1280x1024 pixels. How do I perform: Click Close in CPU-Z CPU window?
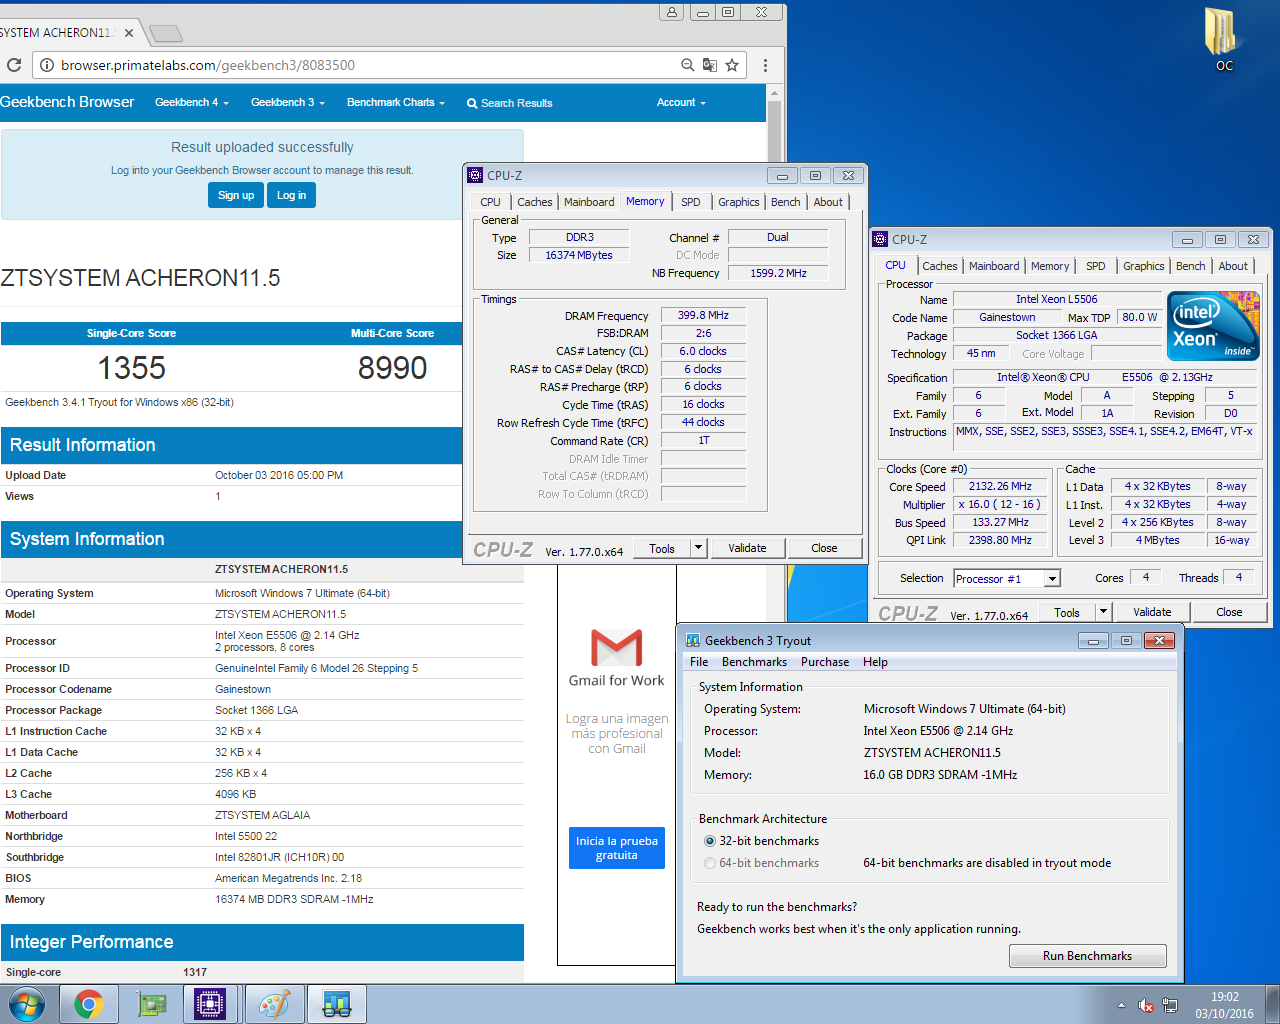point(1229,612)
